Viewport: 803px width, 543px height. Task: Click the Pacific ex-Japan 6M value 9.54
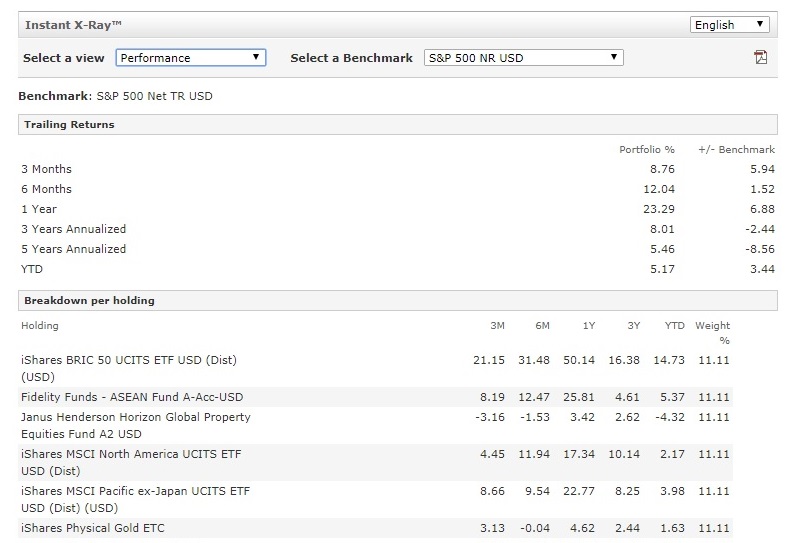click(x=537, y=491)
